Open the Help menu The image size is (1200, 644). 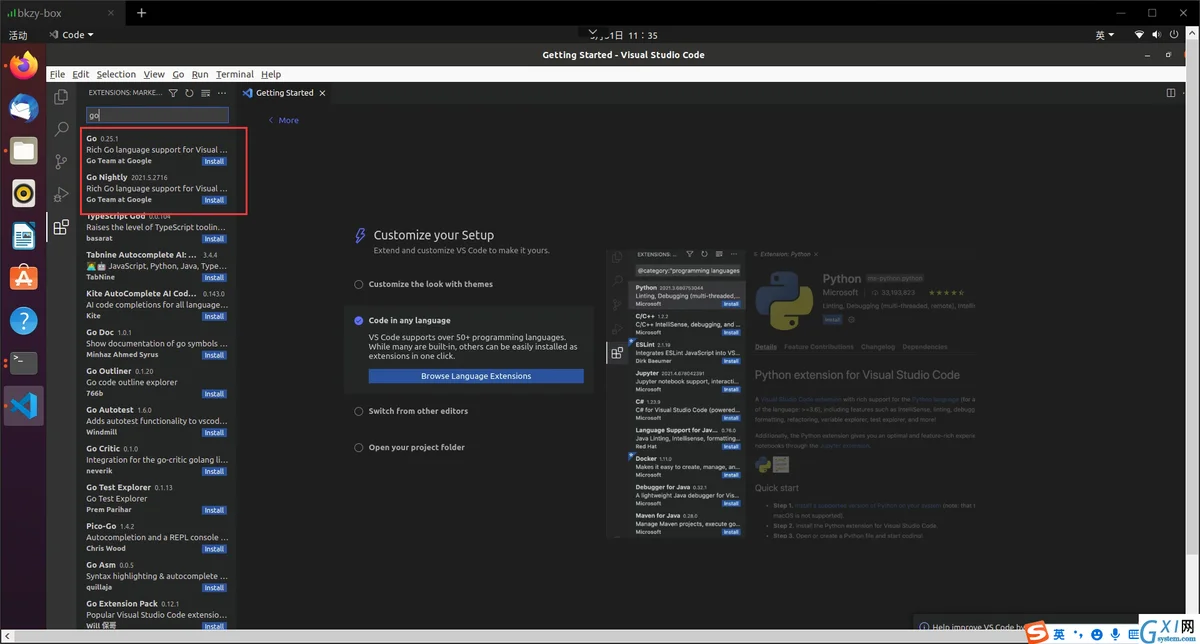[271, 74]
